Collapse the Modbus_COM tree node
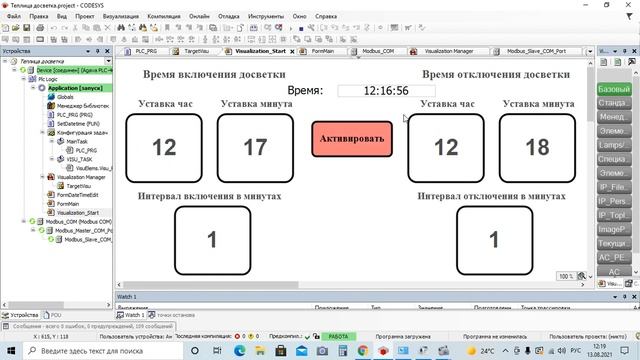This screenshot has width=640, height=360. (24, 221)
